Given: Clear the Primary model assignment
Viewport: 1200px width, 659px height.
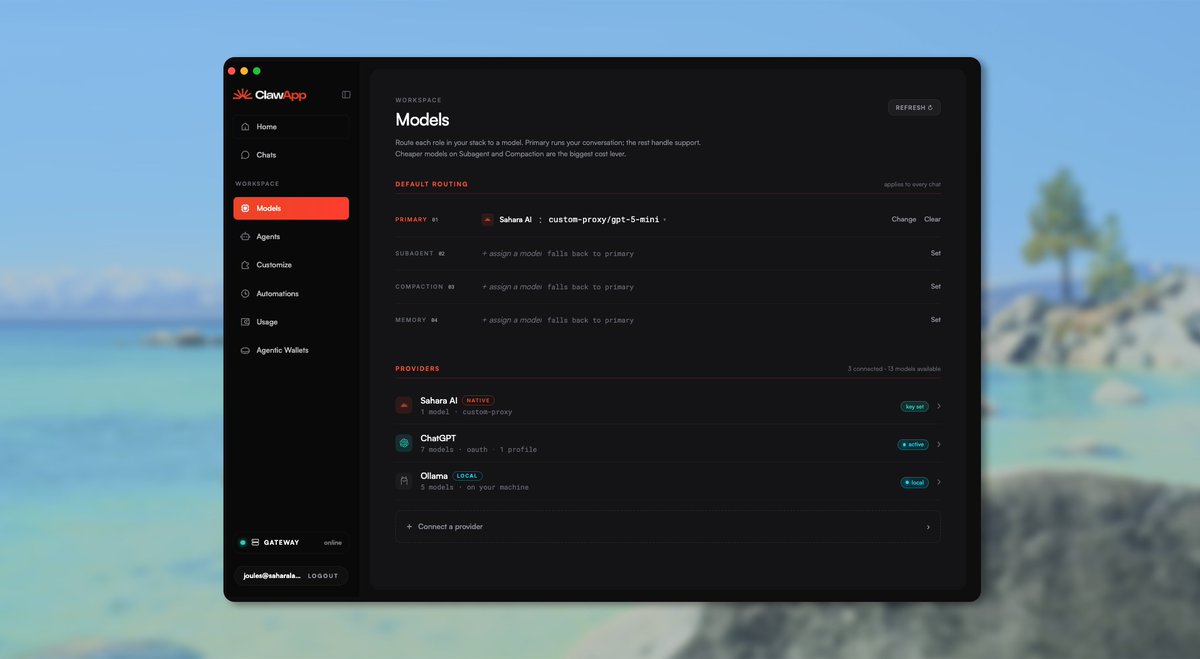Looking at the screenshot, I should pos(932,219).
